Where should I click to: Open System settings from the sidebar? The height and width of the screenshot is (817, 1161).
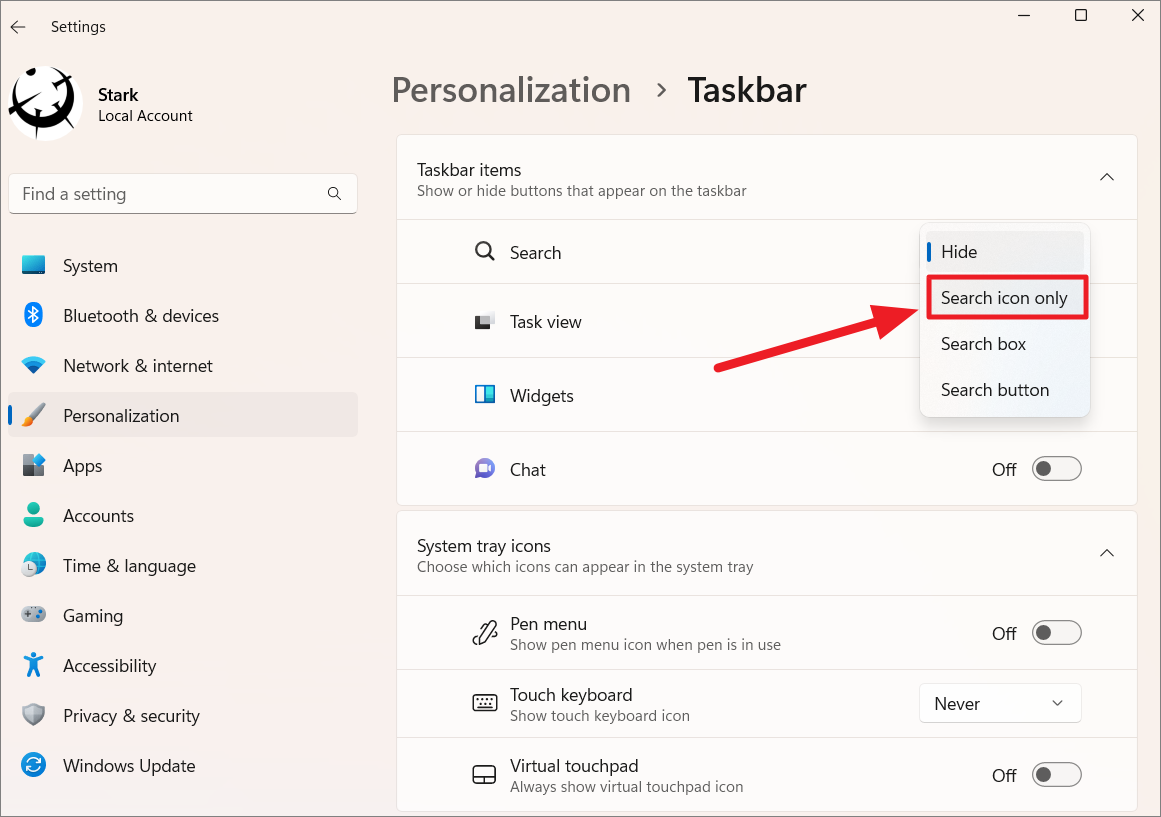pos(35,265)
